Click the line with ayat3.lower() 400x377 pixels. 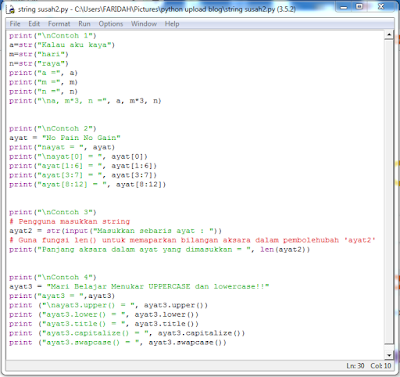coord(104,315)
